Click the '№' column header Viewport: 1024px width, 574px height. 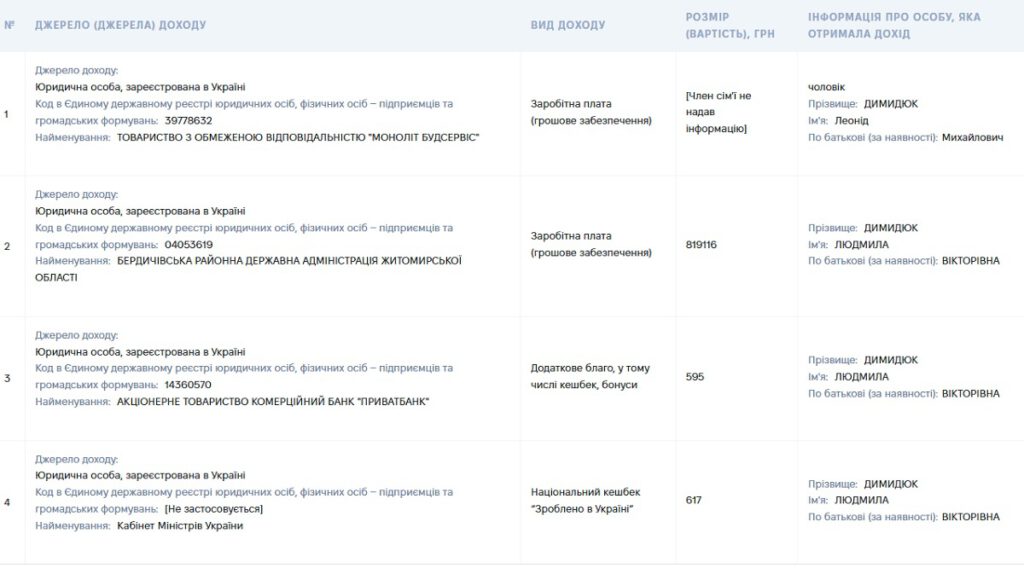click(9, 25)
